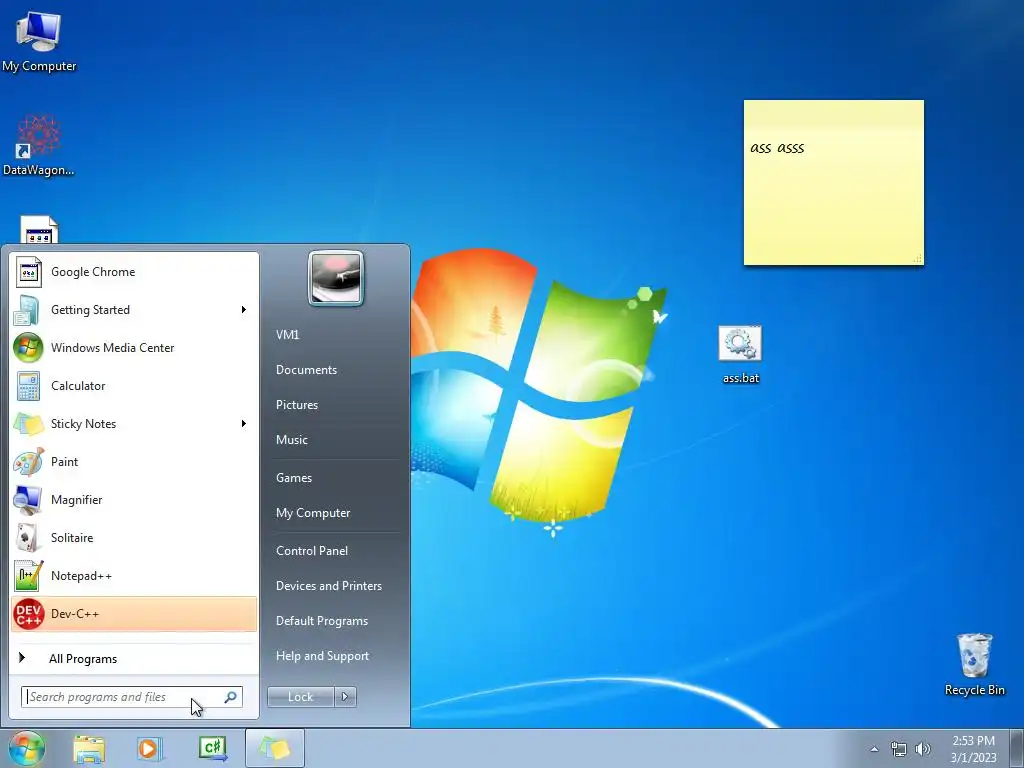Screen dimensions: 1024x768
Task: Click the C# taskbar icon
Action: (213, 749)
